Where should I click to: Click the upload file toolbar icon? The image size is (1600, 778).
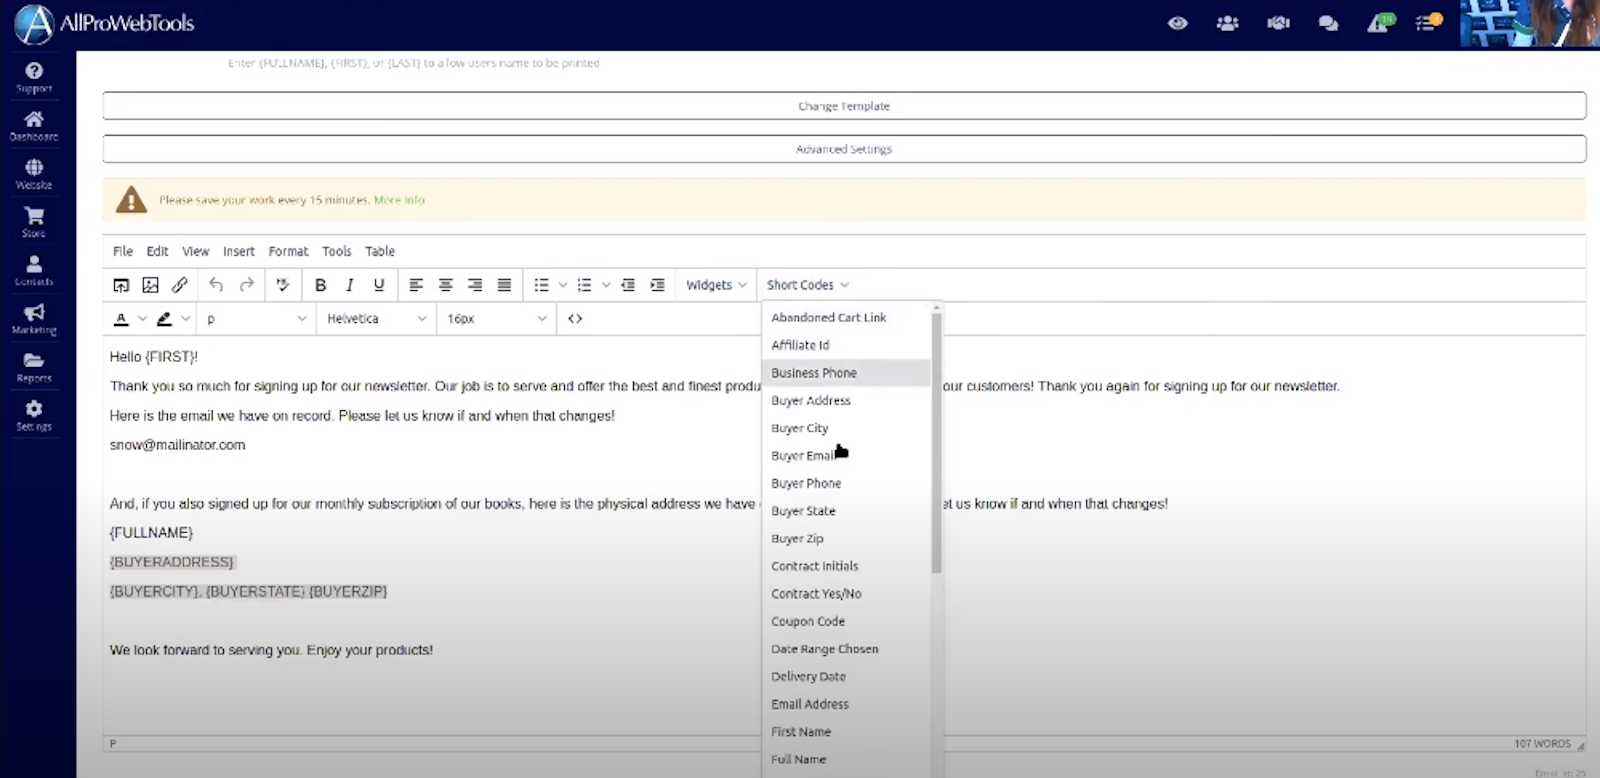(x=121, y=285)
